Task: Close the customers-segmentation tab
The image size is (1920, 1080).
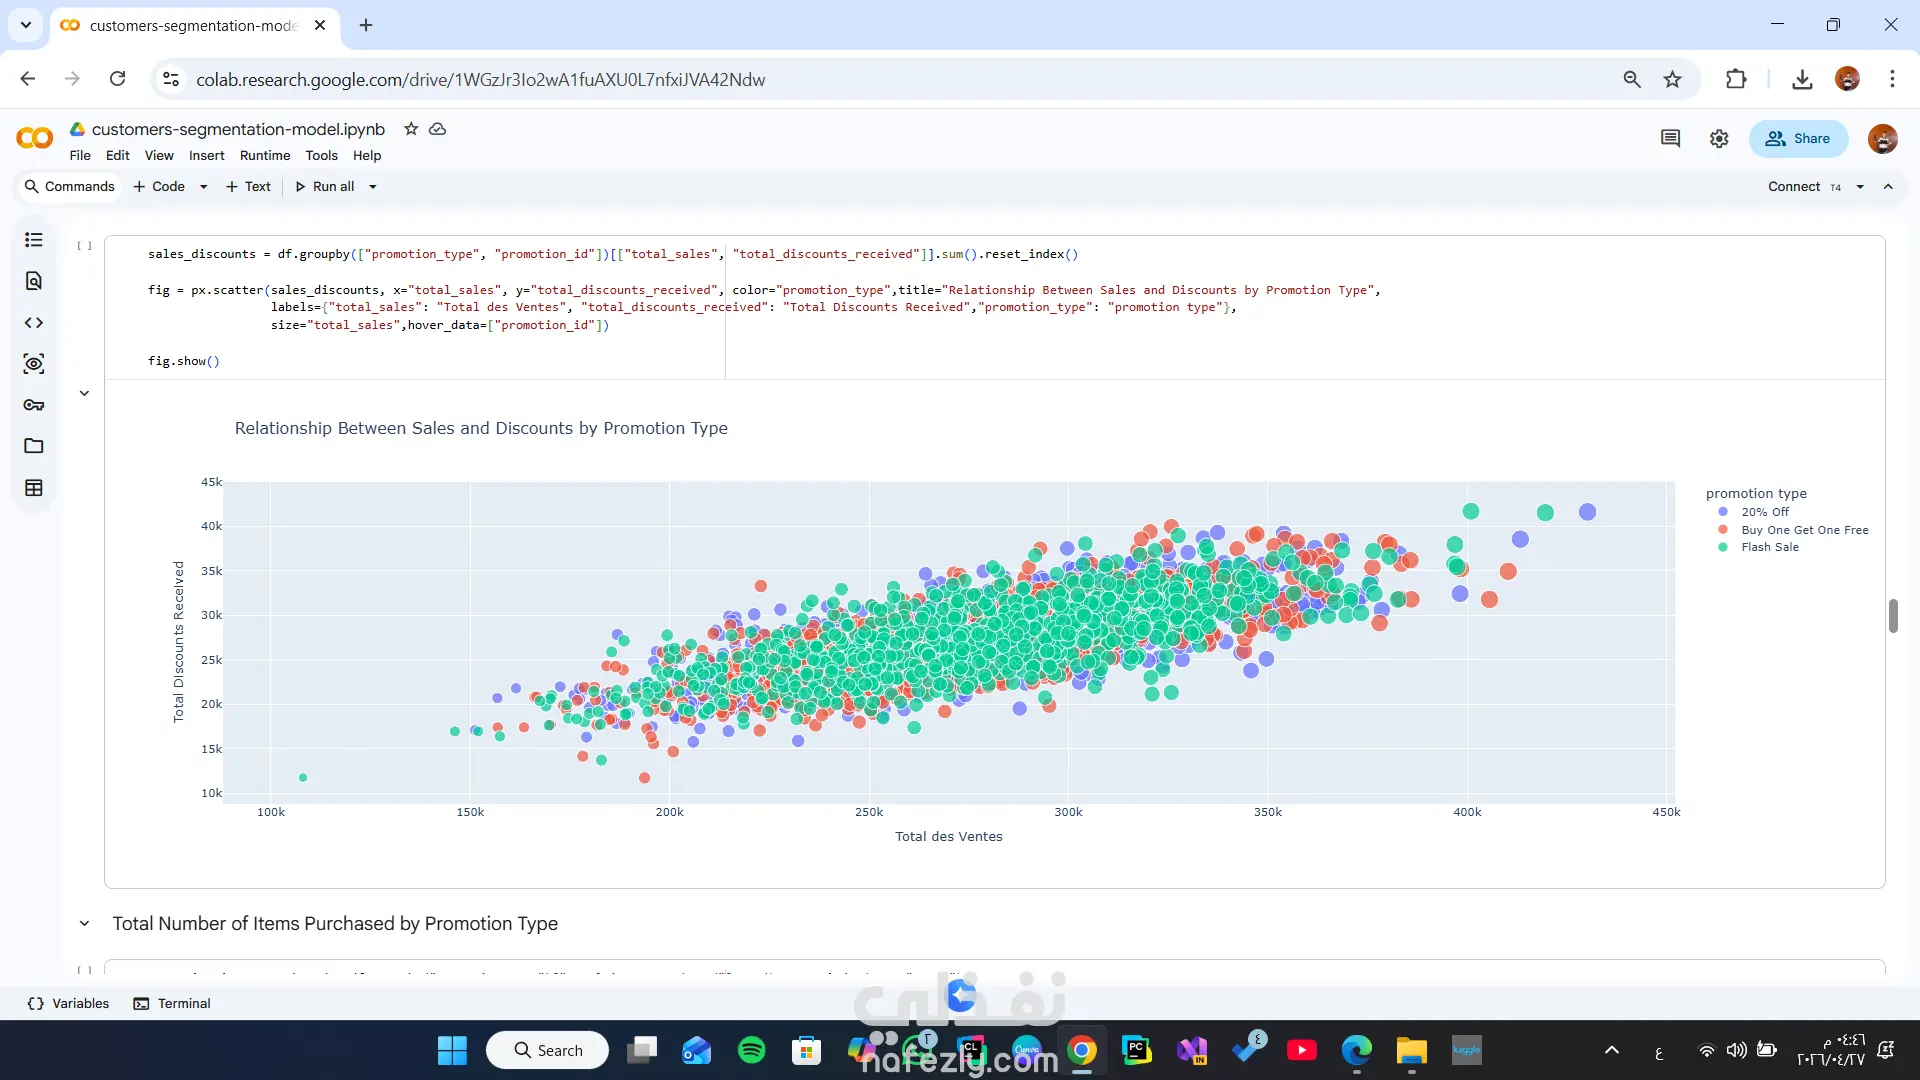Action: [x=320, y=25]
